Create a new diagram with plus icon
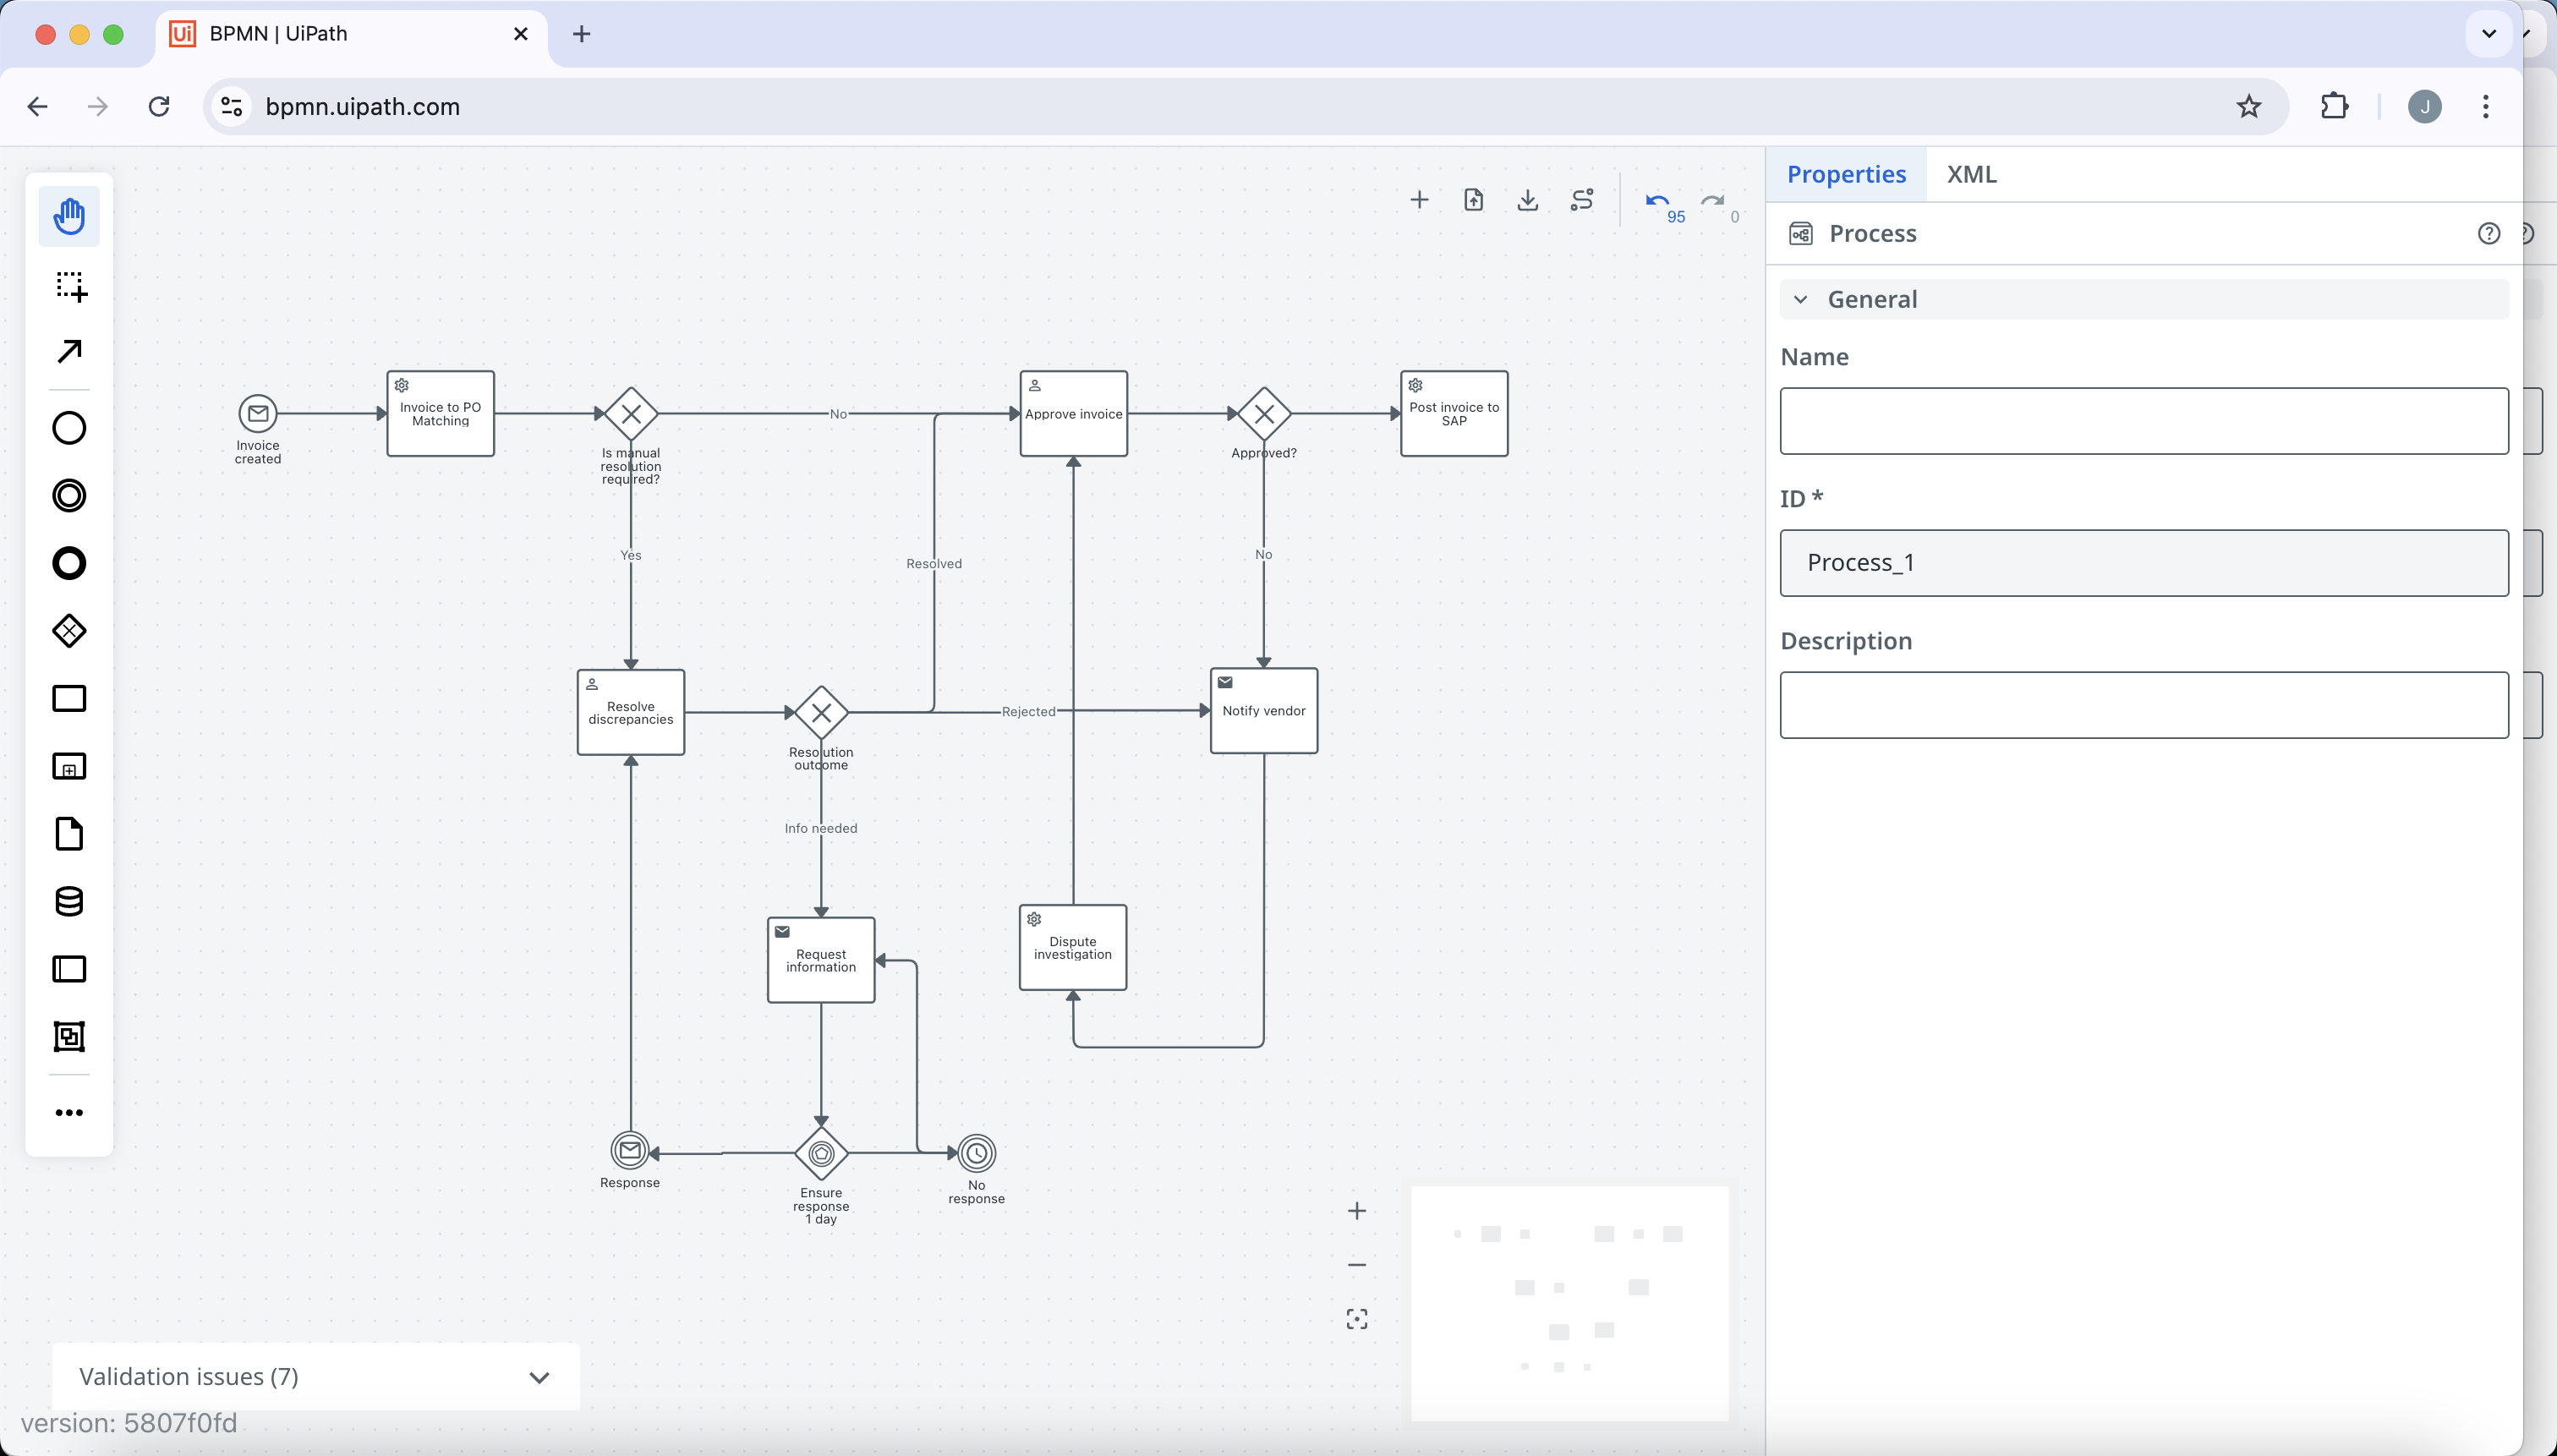Screen dimensions: 2557x1456 click(x=1419, y=200)
